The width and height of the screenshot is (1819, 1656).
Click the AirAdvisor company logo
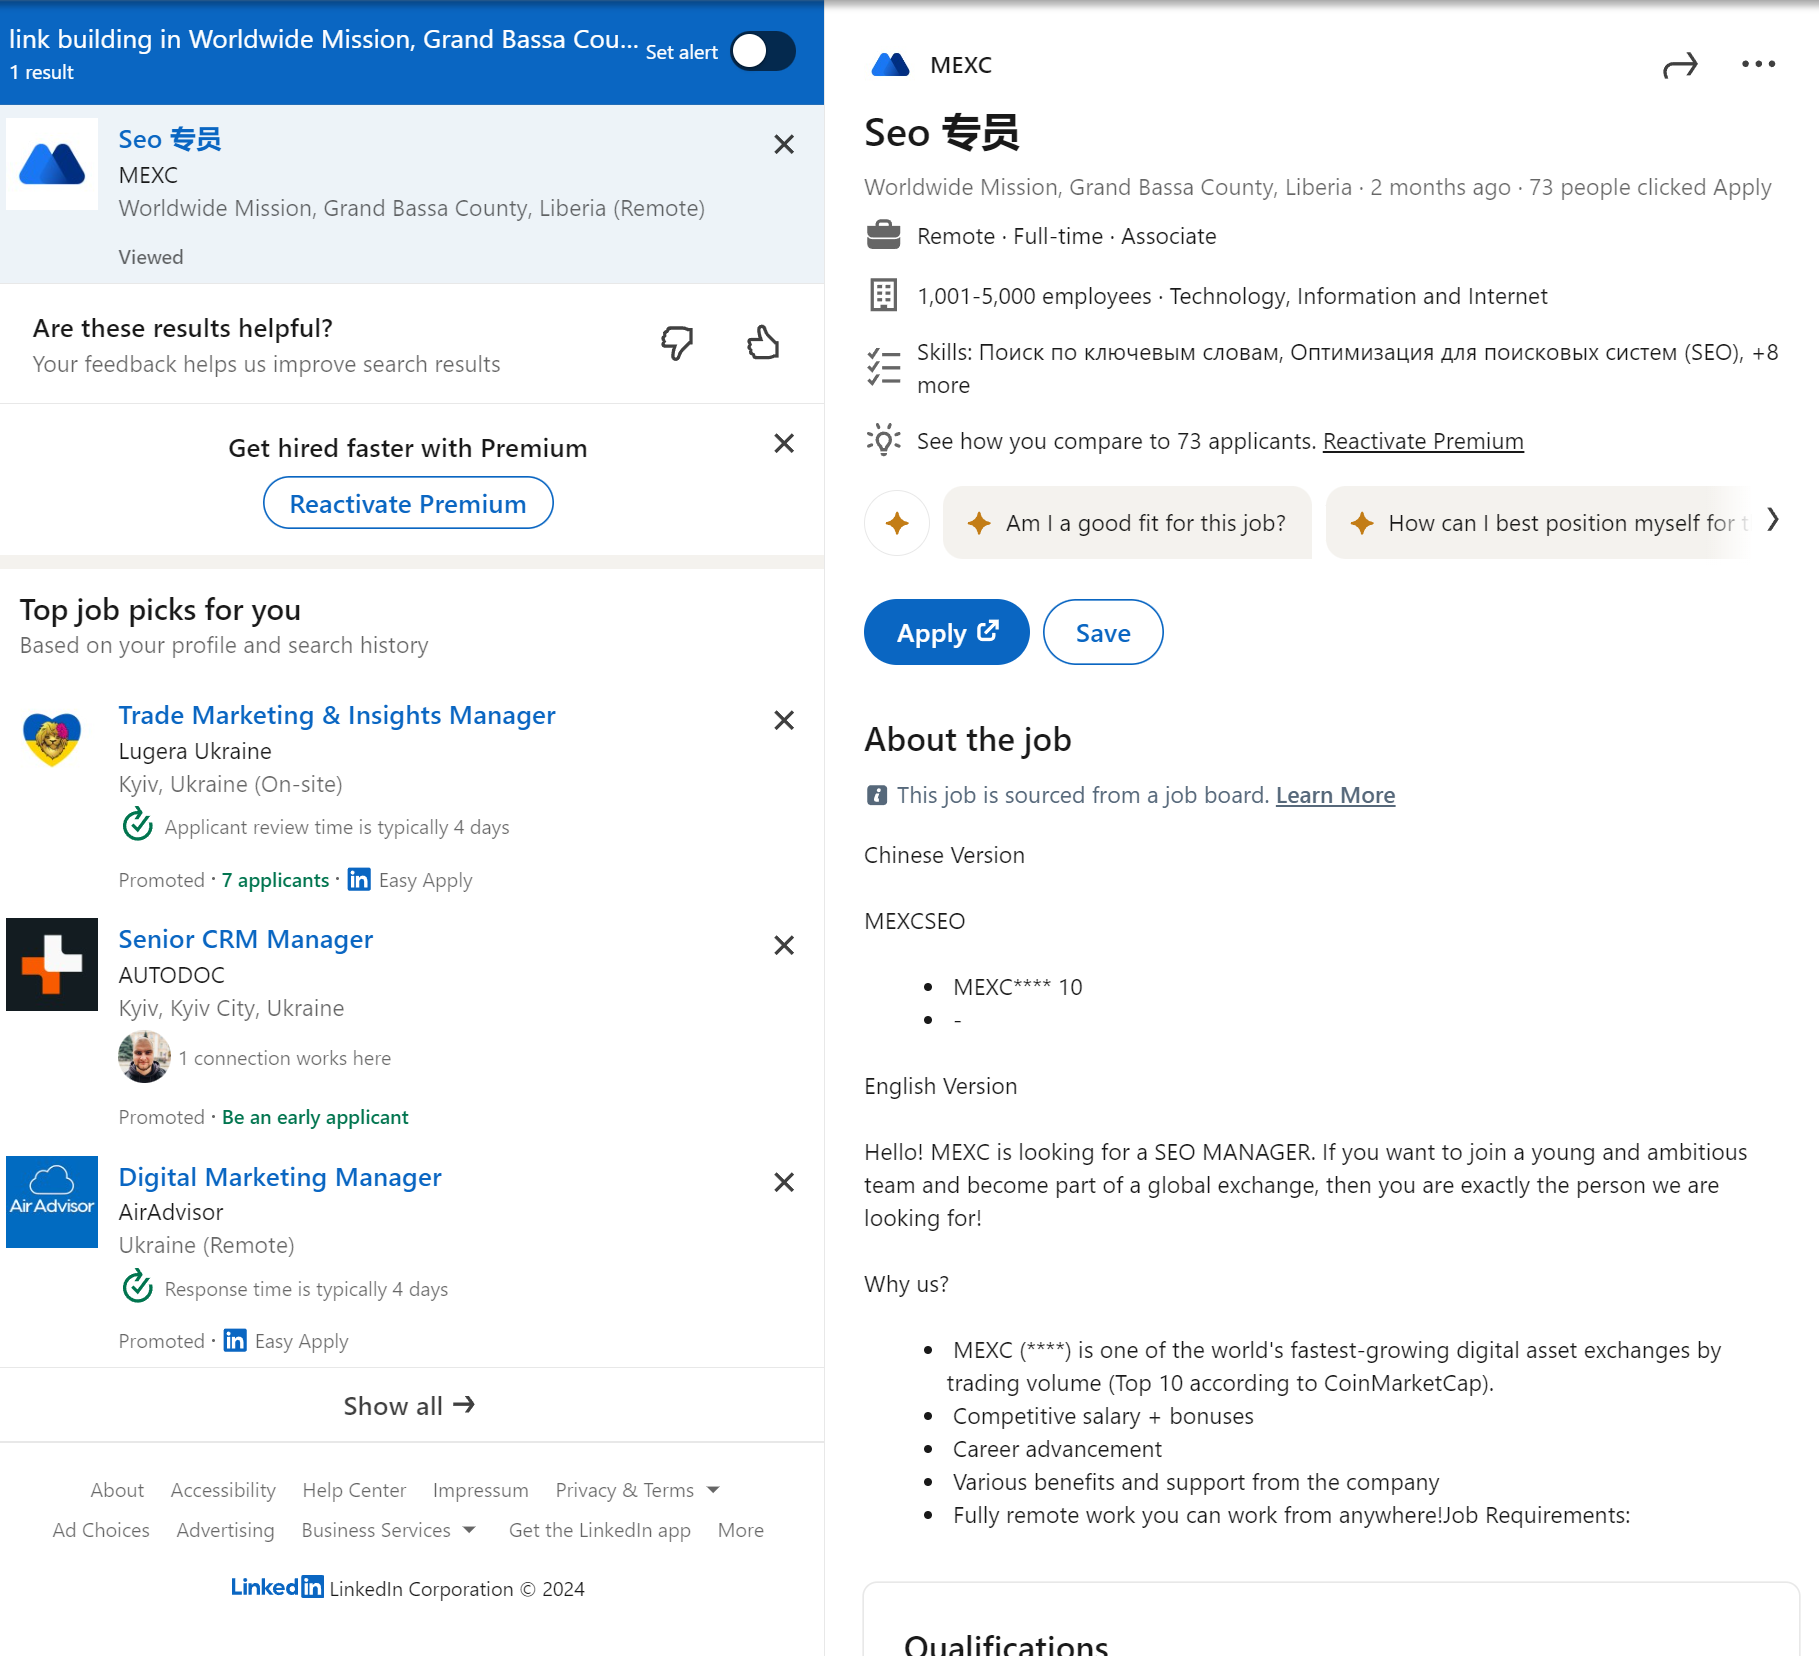pos(52,1202)
